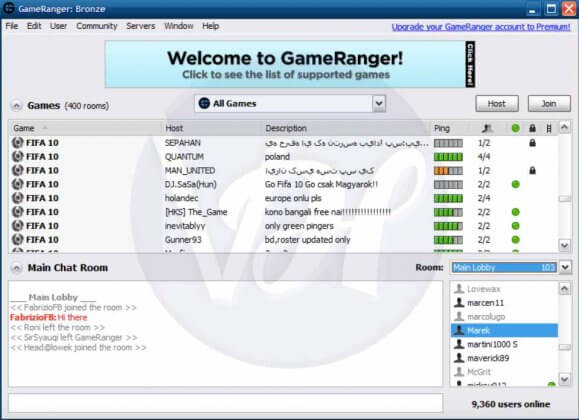Click ping bar in QUANTUM row
Image resolution: width=579 pixels, height=420 pixels.
[x=448, y=157]
